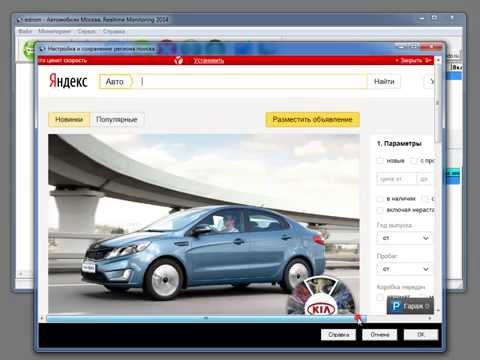Click the Установить link in the red banner
The height and width of the screenshot is (360, 480).
pos(209,61)
